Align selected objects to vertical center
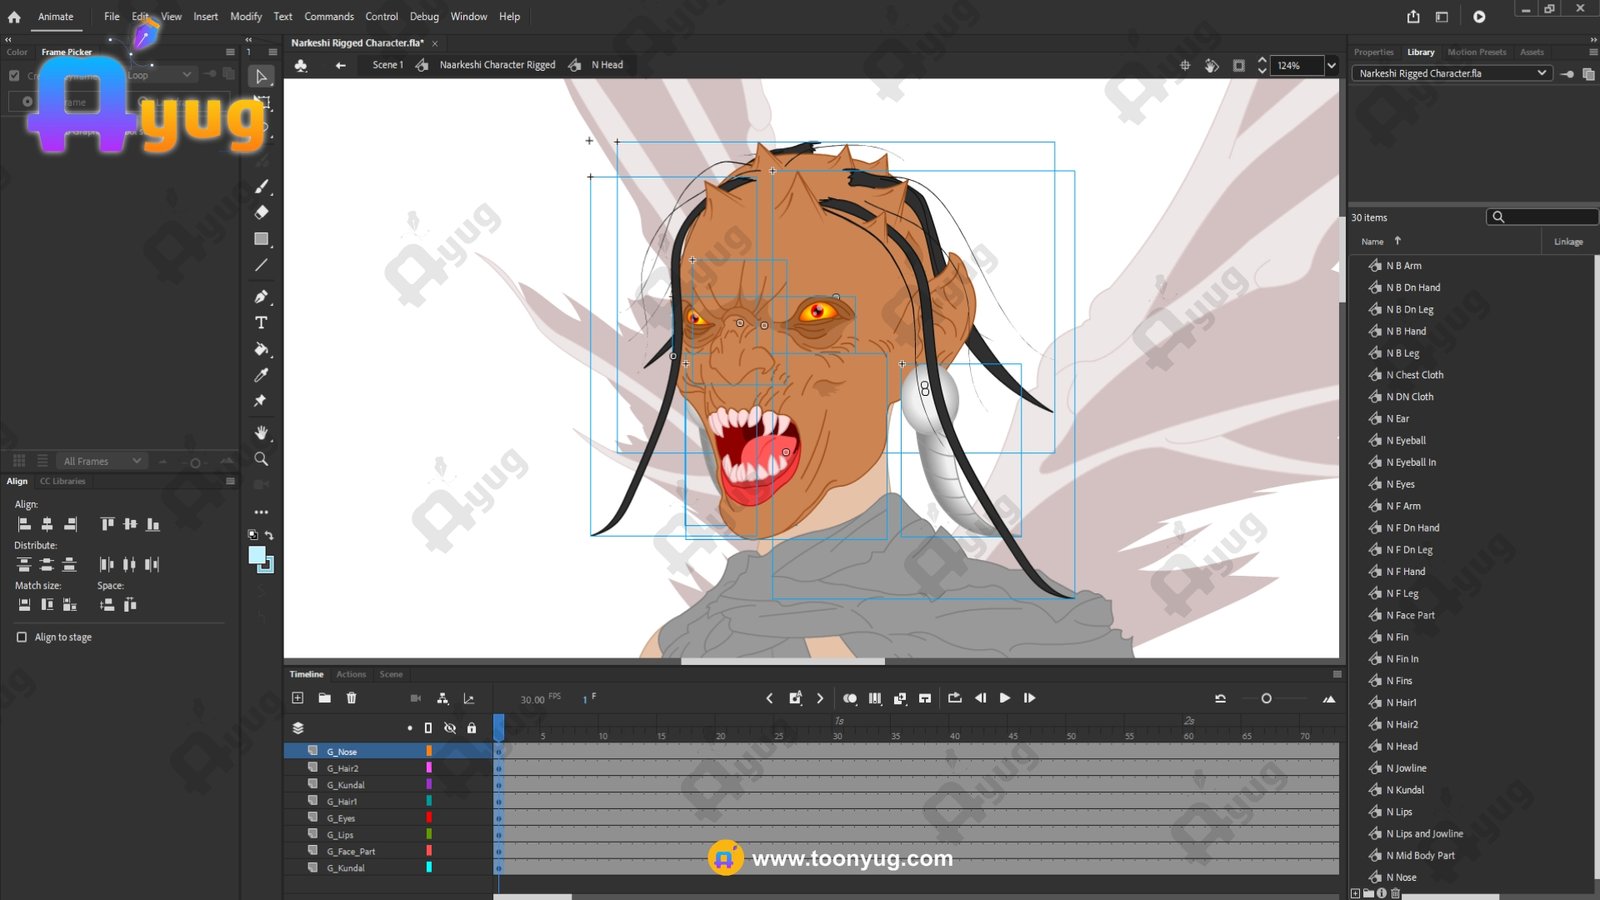Viewport: 1600px width, 900px height. click(129, 524)
